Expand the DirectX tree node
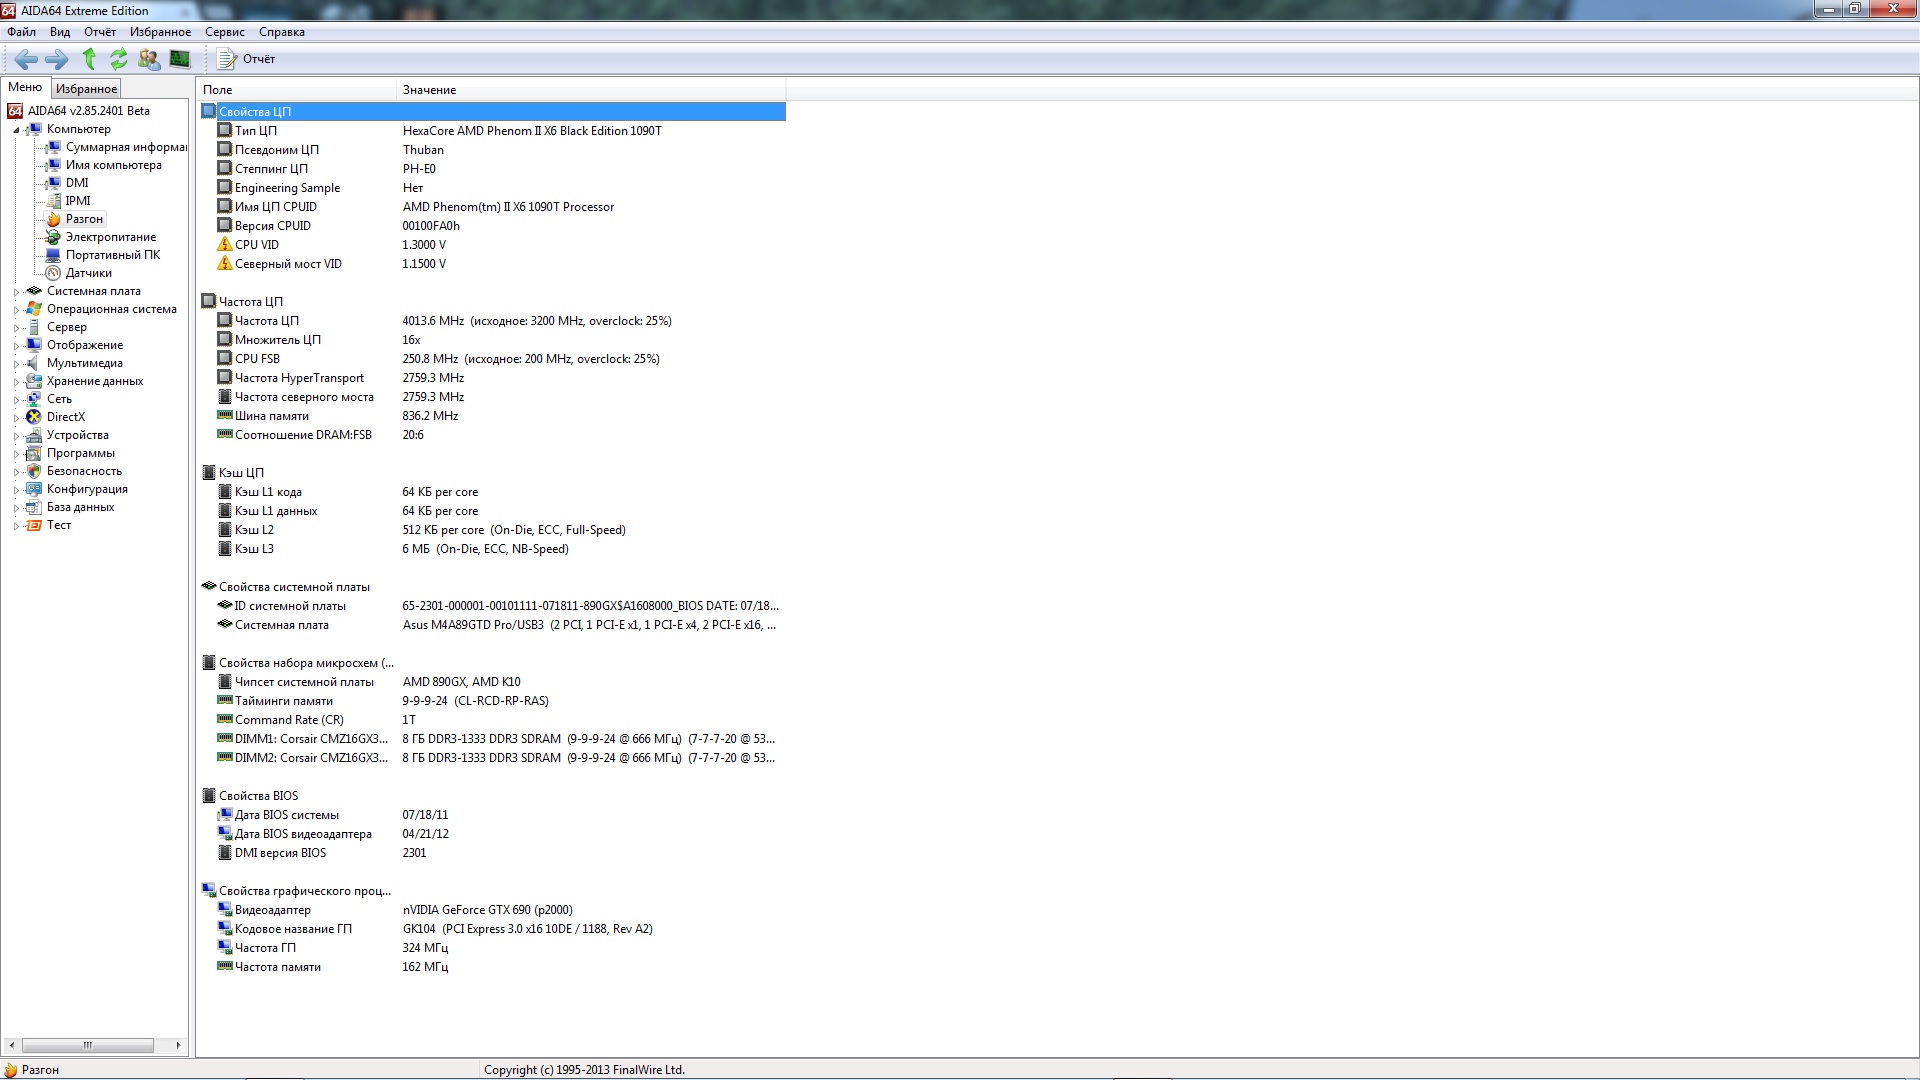This screenshot has width=1920, height=1080. (x=16, y=418)
